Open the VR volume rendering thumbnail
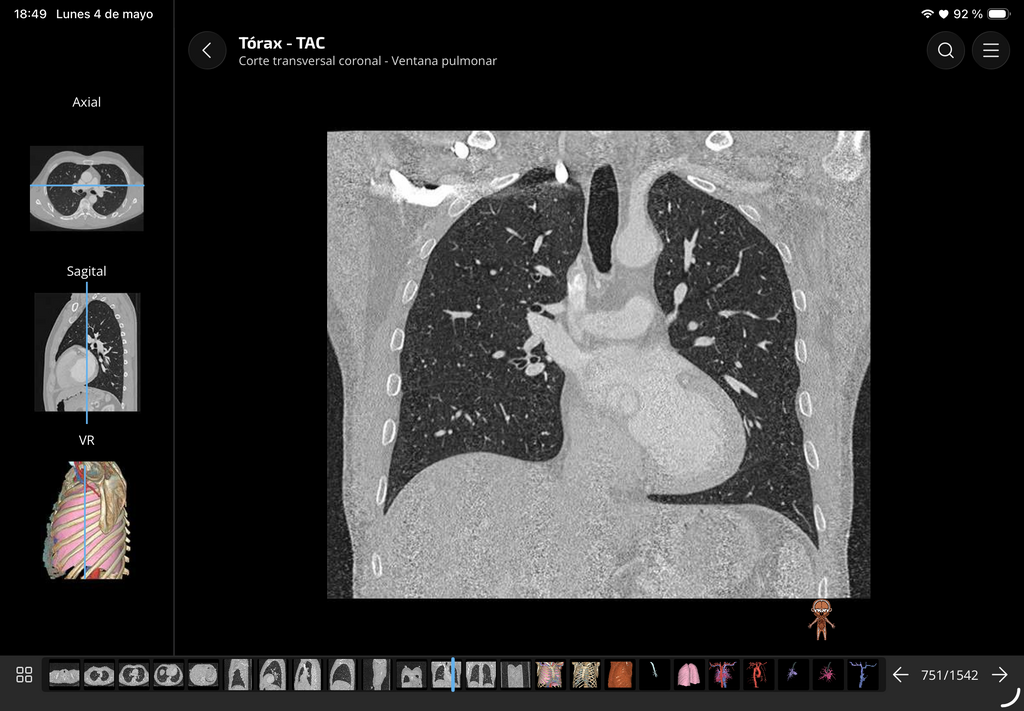1024x711 pixels. pyautogui.click(x=87, y=520)
